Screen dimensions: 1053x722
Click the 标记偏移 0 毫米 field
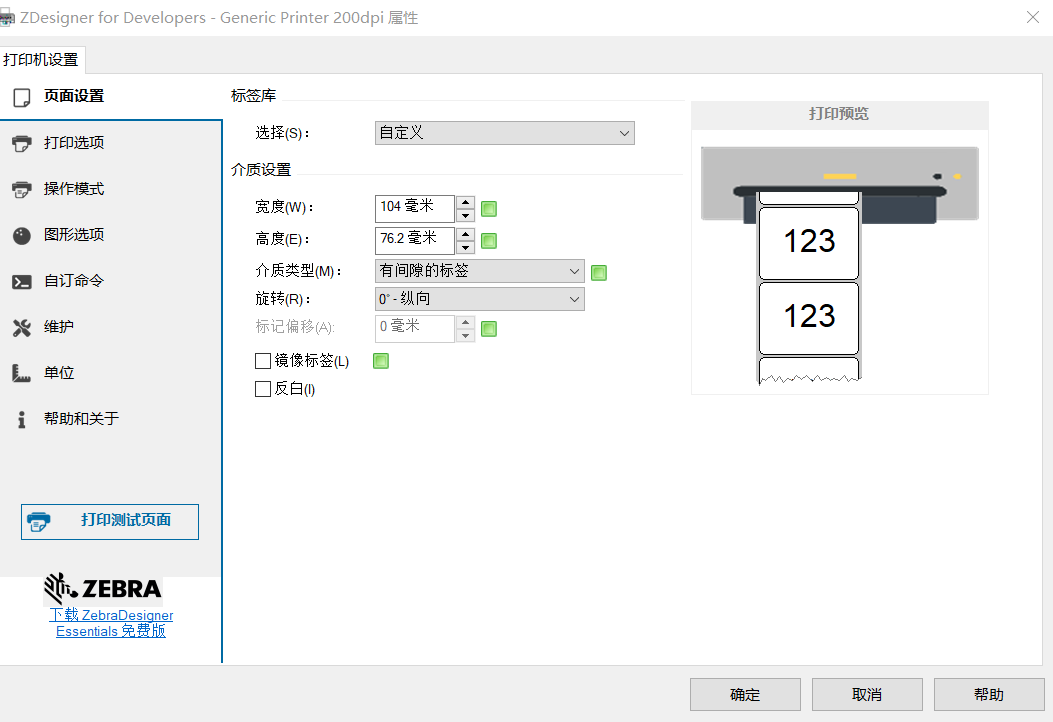click(414, 328)
